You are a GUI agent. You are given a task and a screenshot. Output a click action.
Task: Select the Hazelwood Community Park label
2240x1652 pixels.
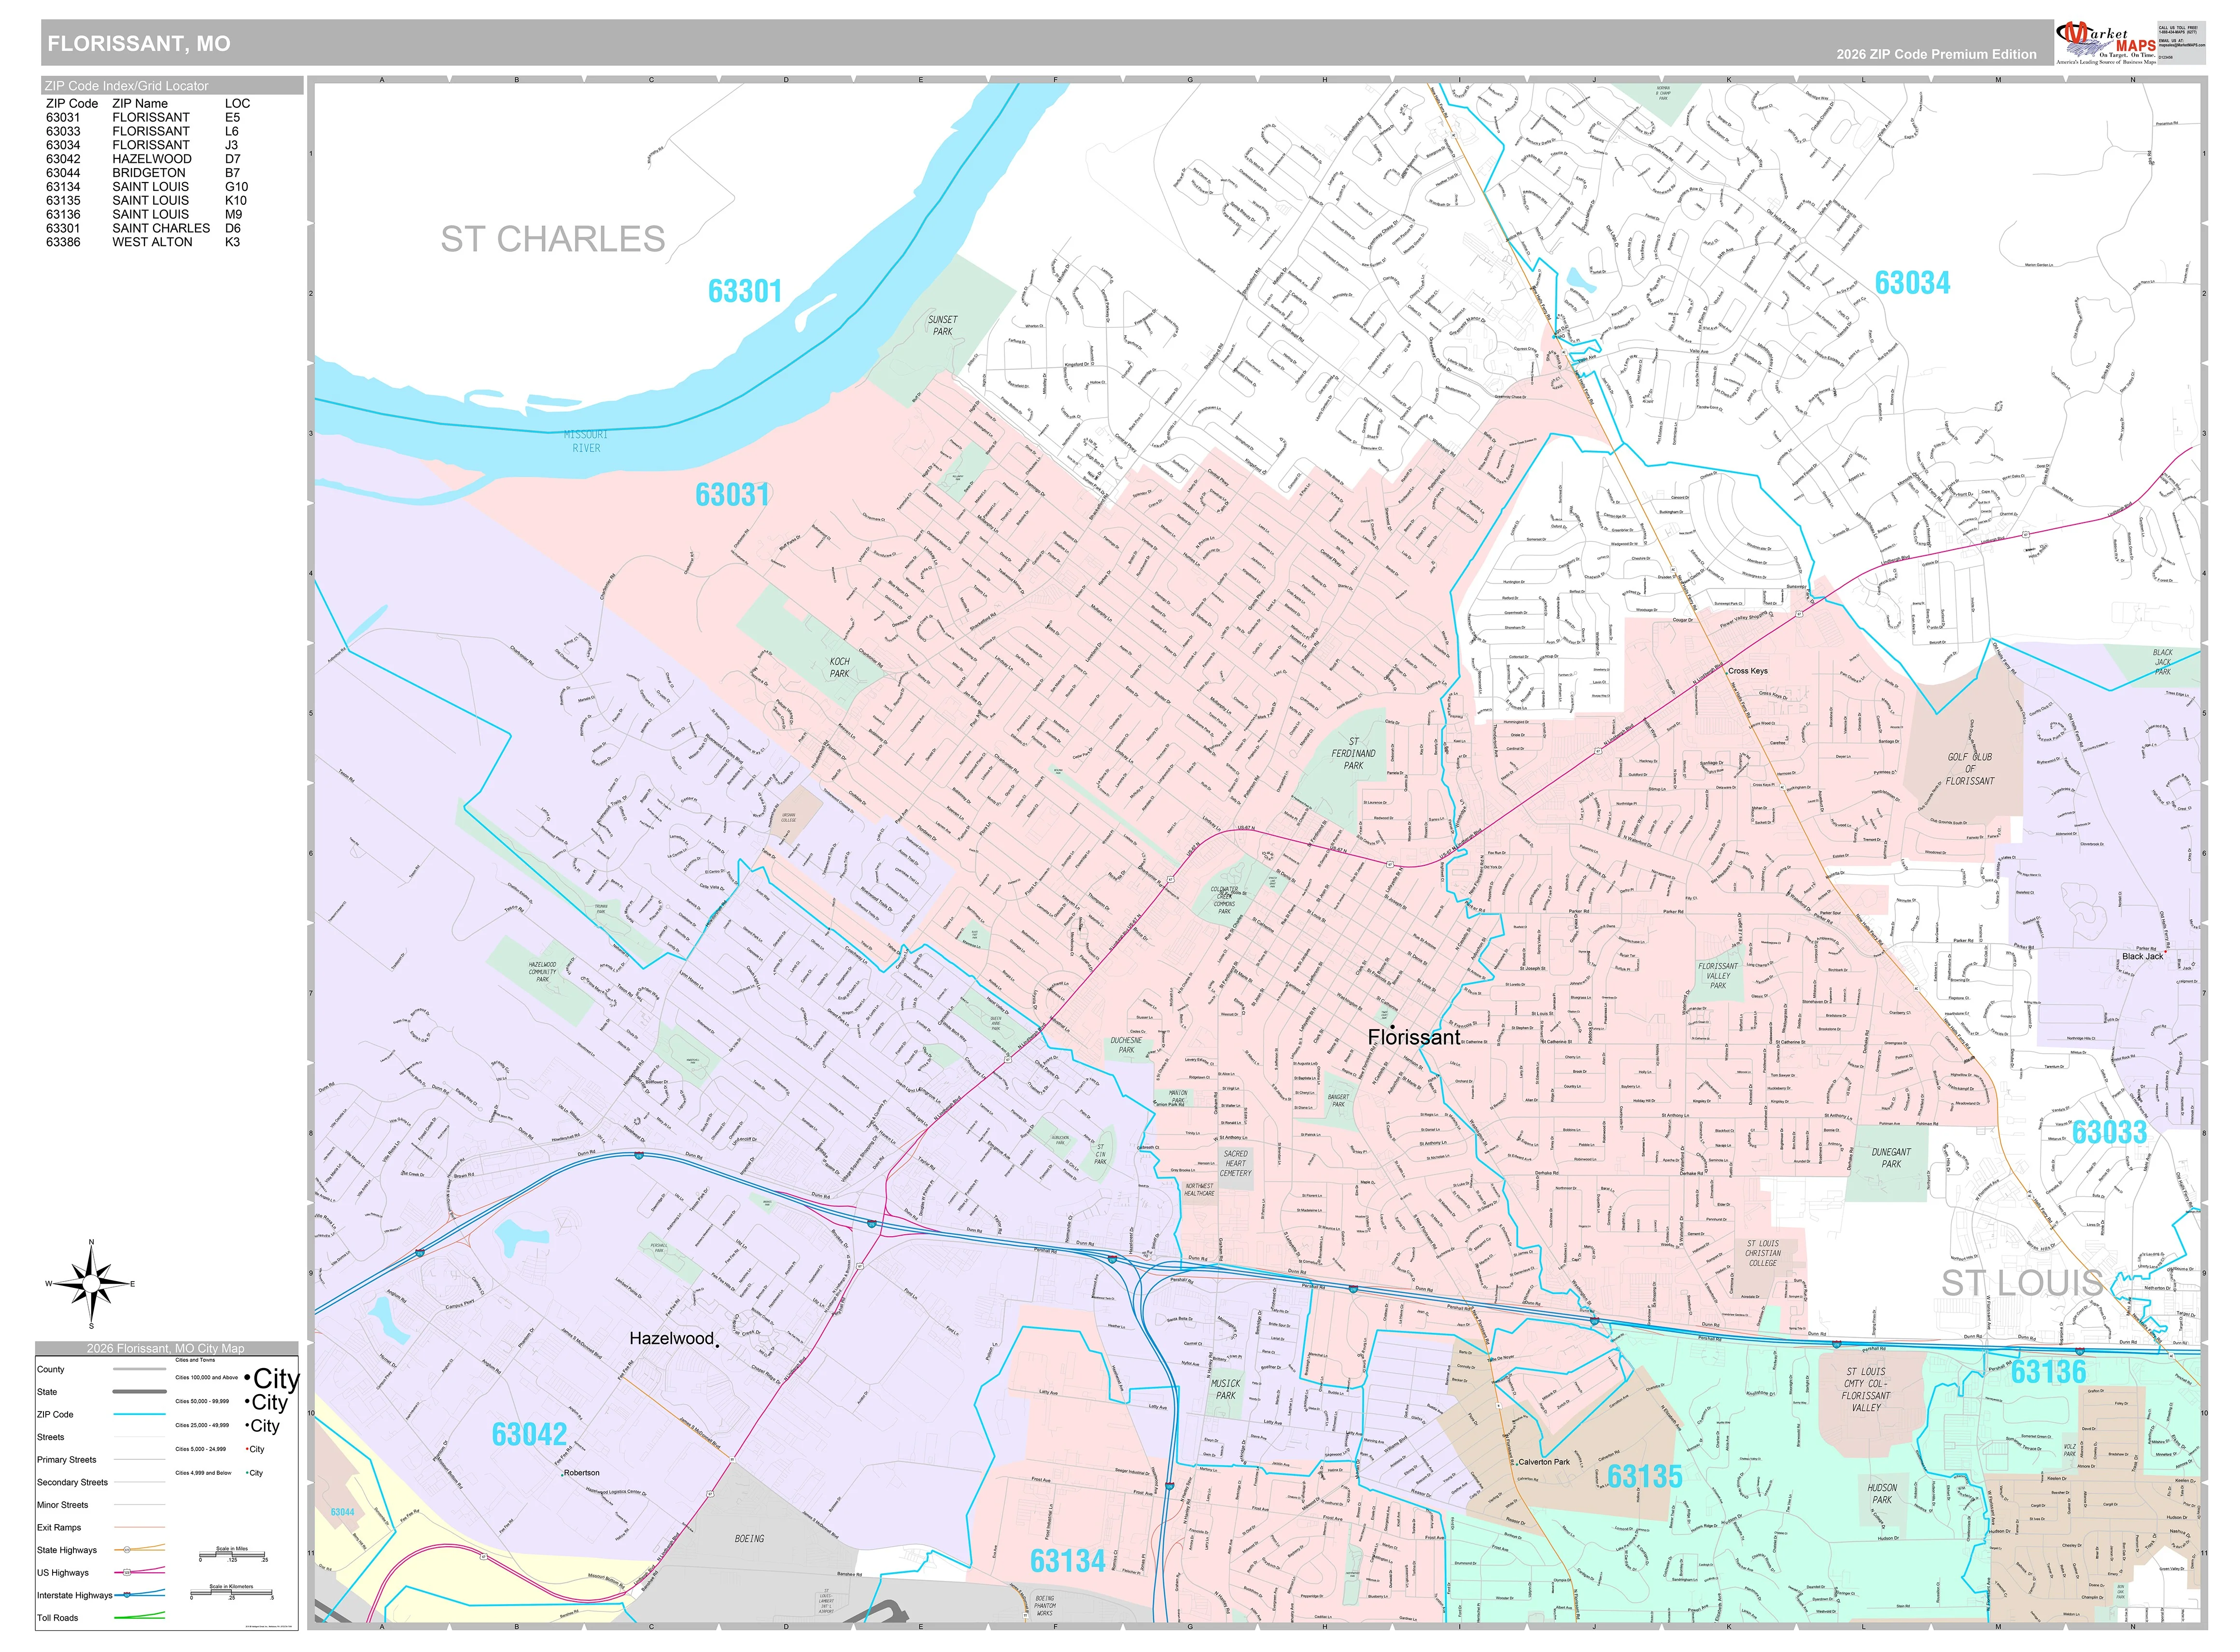(542, 972)
